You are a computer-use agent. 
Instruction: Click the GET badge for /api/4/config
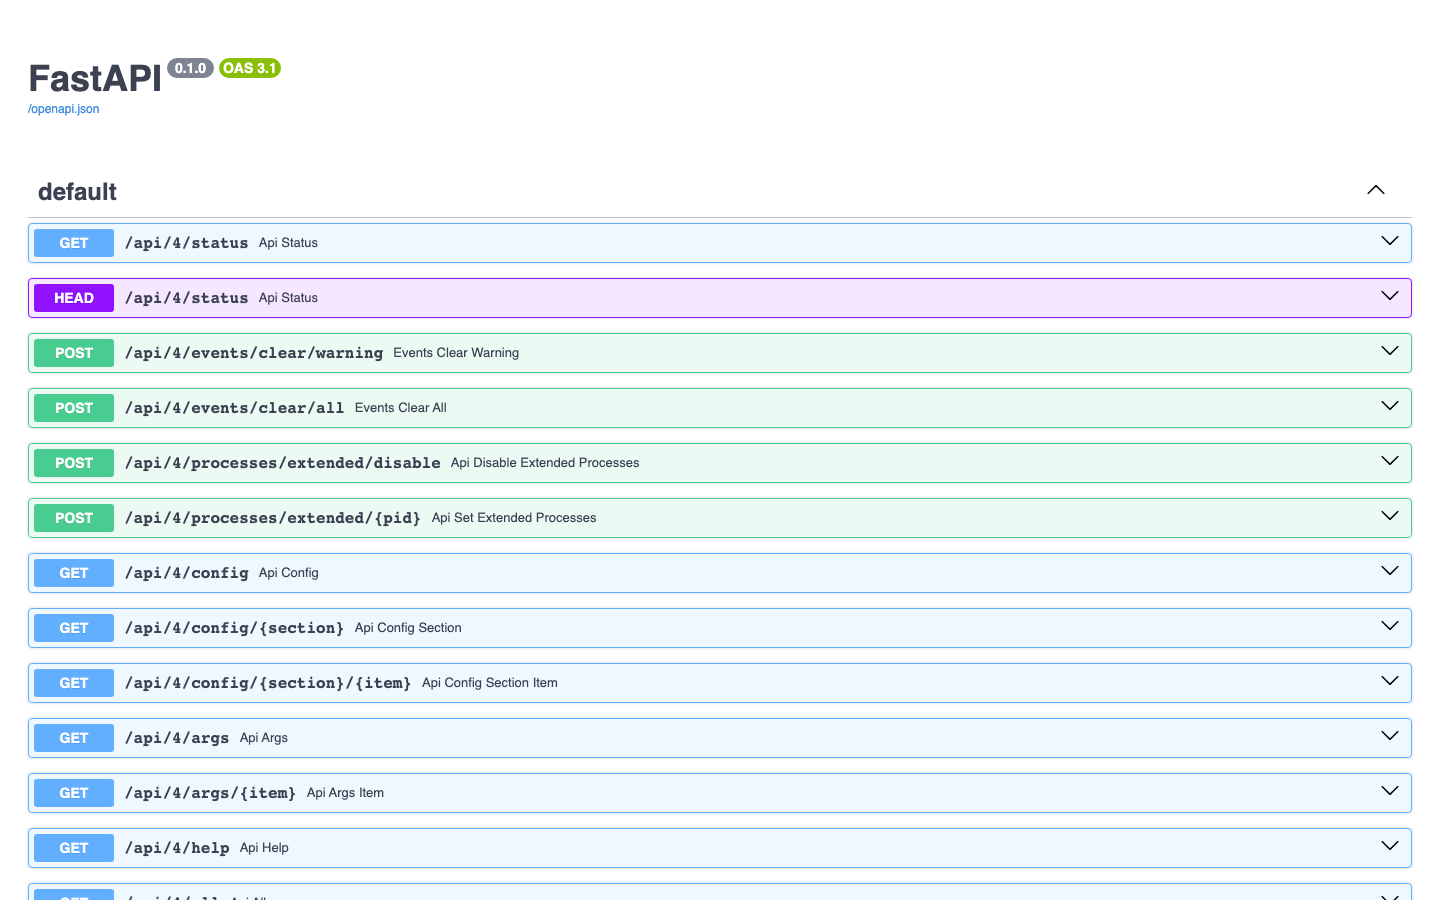click(x=74, y=573)
